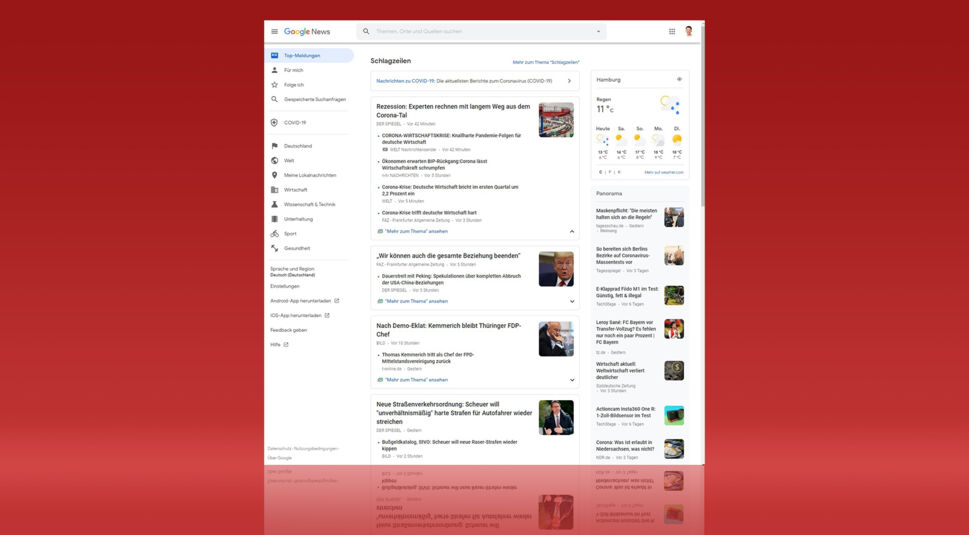View Mehr zum Thema under Beziehung beenden story
Viewport: 969px width, 535px height.
tap(416, 301)
